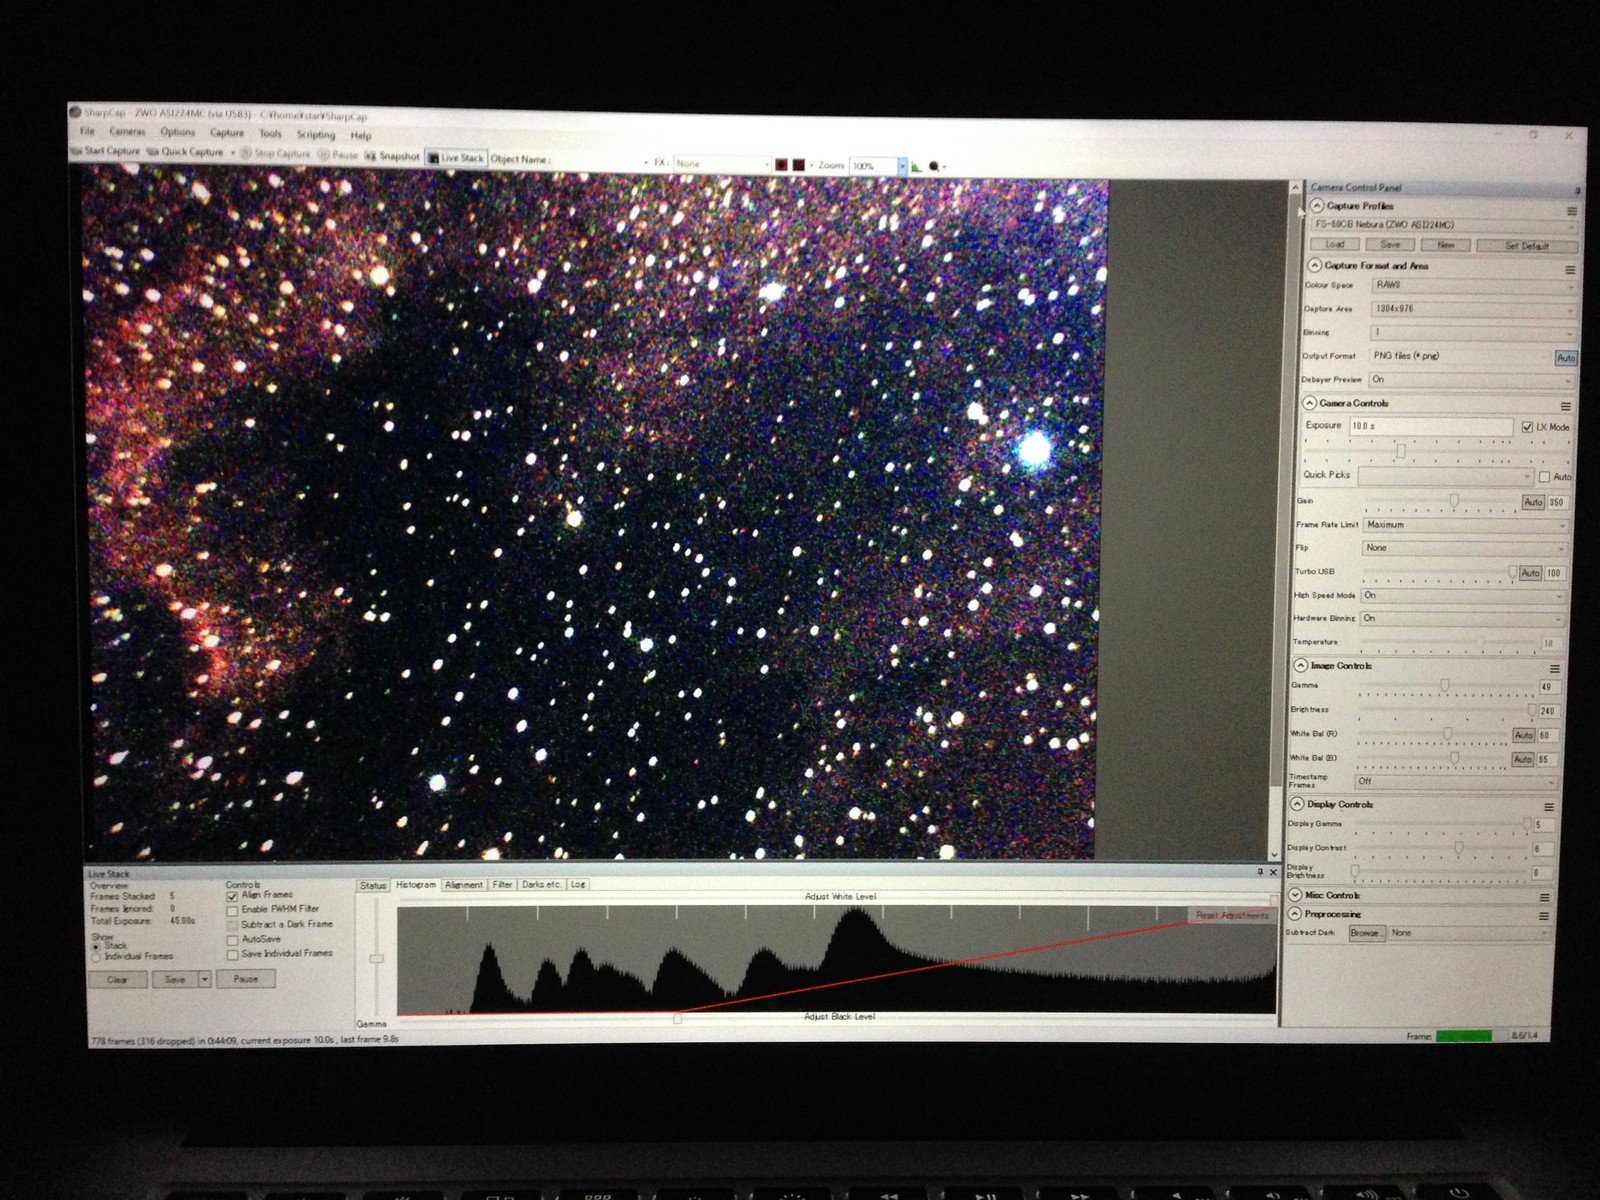Screen dimensions: 1600x1200
Task: Collapse the Display Controls section
Action: click(1297, 804)
